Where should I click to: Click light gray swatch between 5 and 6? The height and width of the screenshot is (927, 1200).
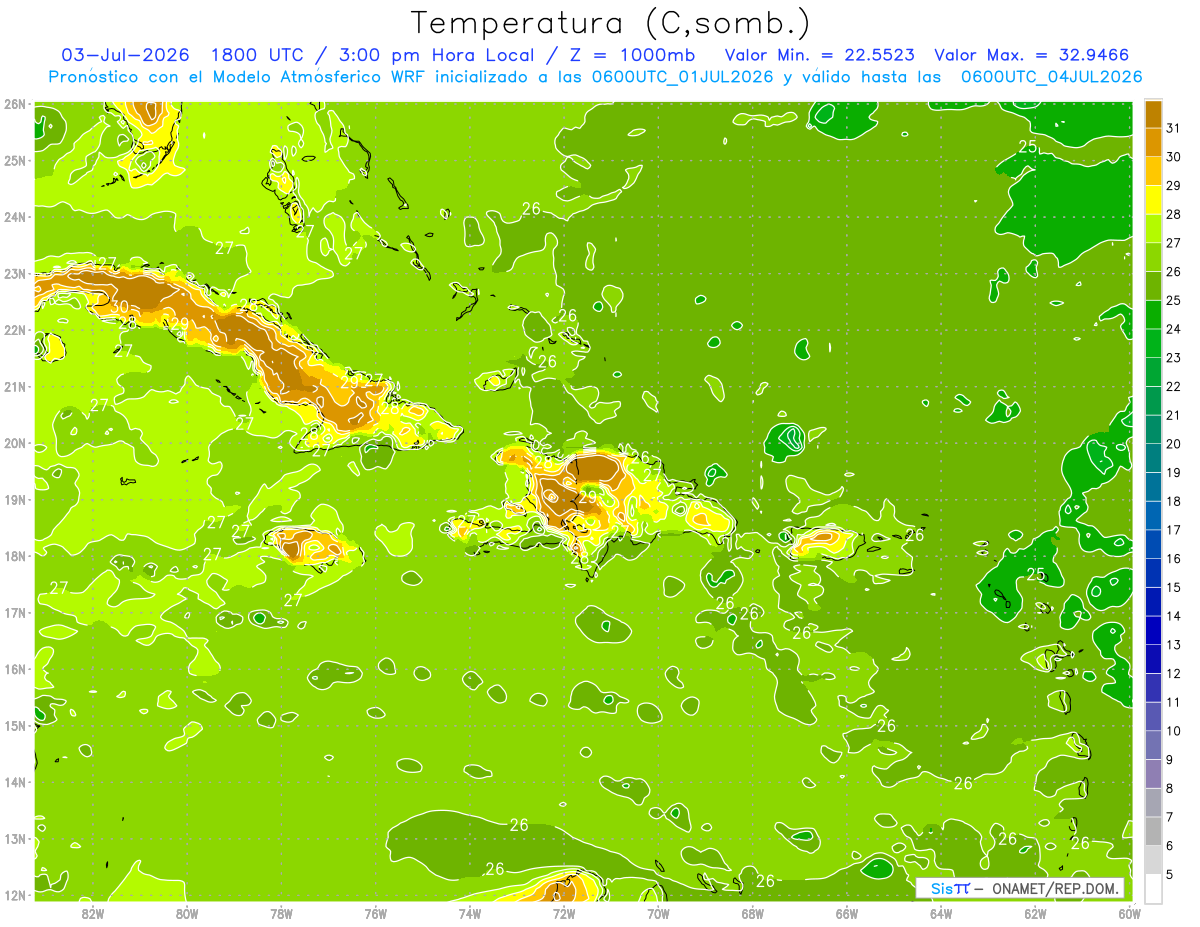click(1153, 860)
